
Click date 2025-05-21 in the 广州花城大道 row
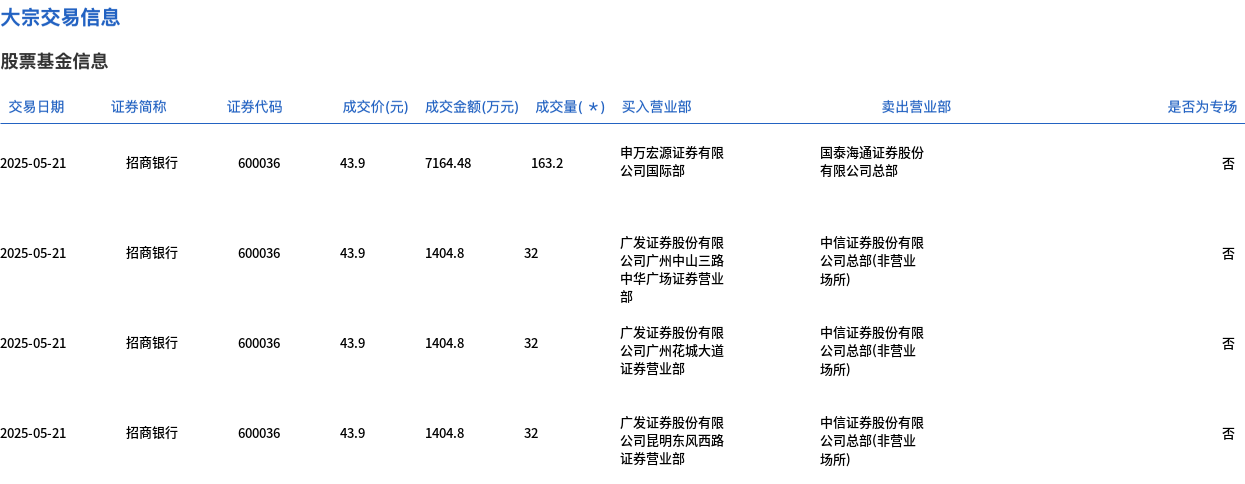point(33,343)
